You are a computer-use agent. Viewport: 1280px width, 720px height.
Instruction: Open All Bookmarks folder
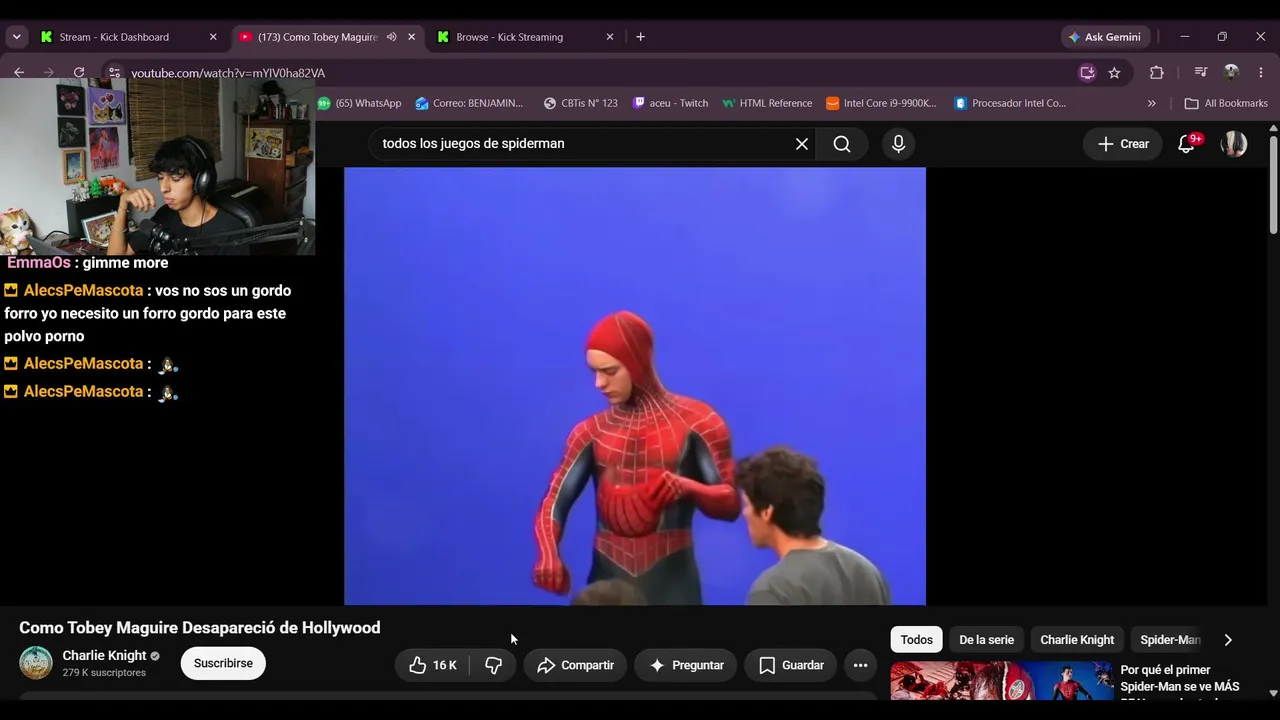click(x=1226, y=103)
